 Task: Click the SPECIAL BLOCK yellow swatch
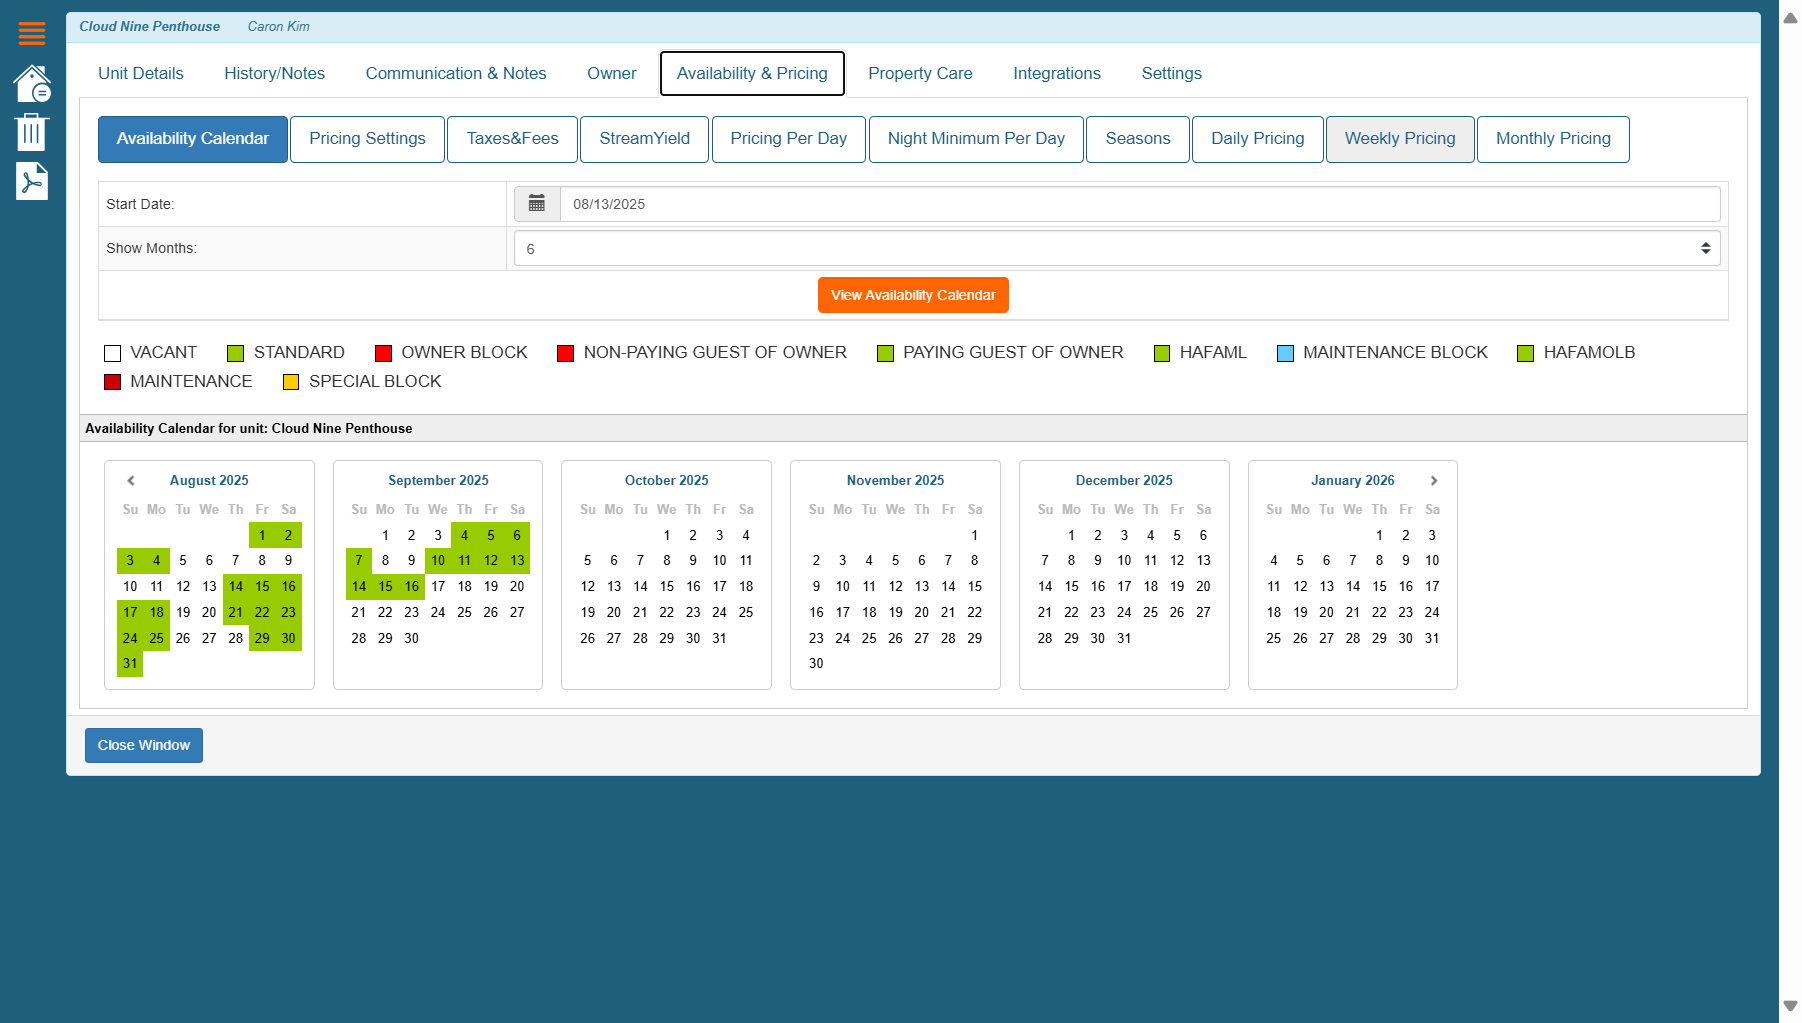(x=291, y=382)
